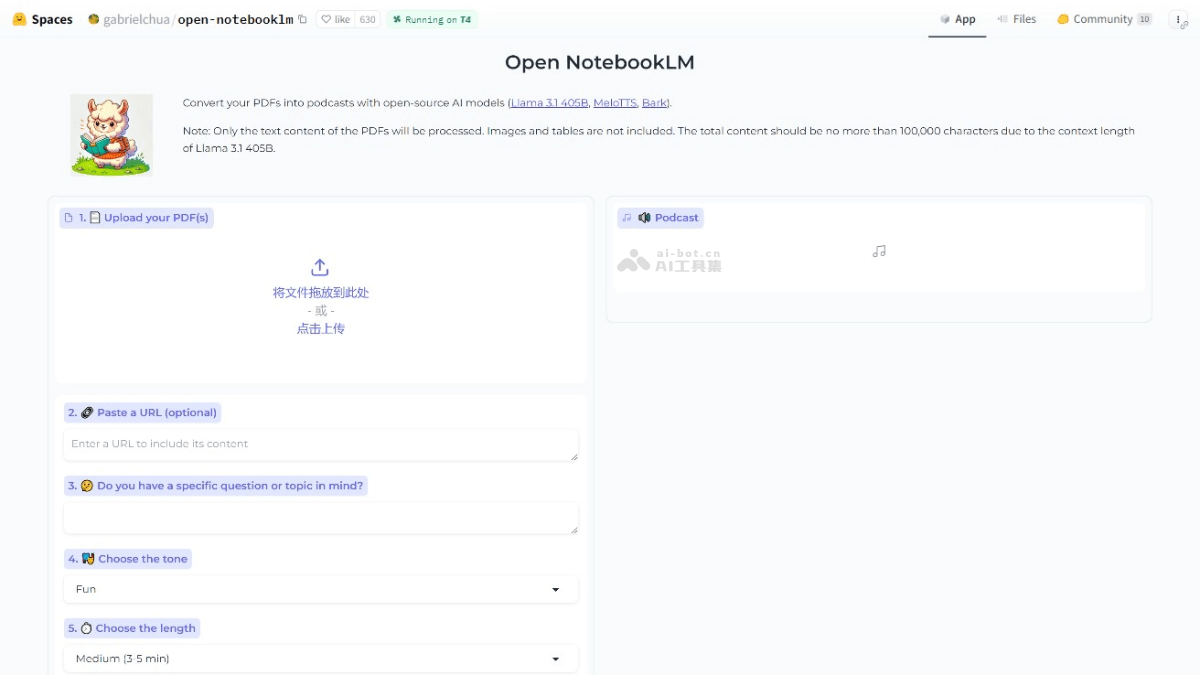1200x675 pixels.
Task: Click the URL input field
Action: (x=320, y=444)
